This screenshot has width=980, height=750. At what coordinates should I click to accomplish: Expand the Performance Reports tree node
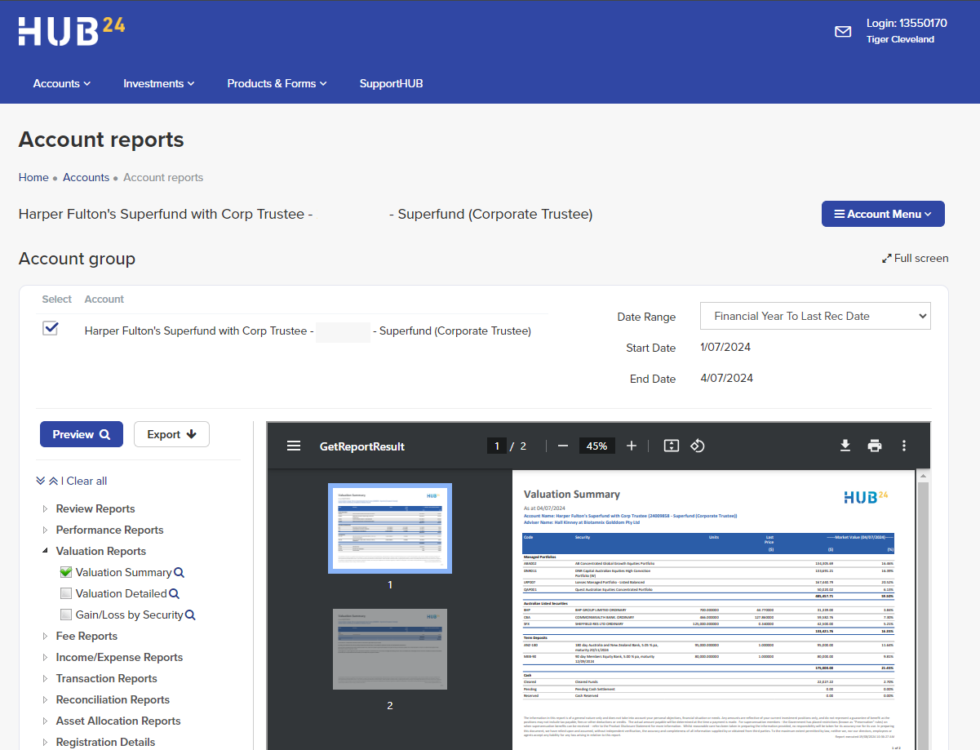click(x=45, y=530)
